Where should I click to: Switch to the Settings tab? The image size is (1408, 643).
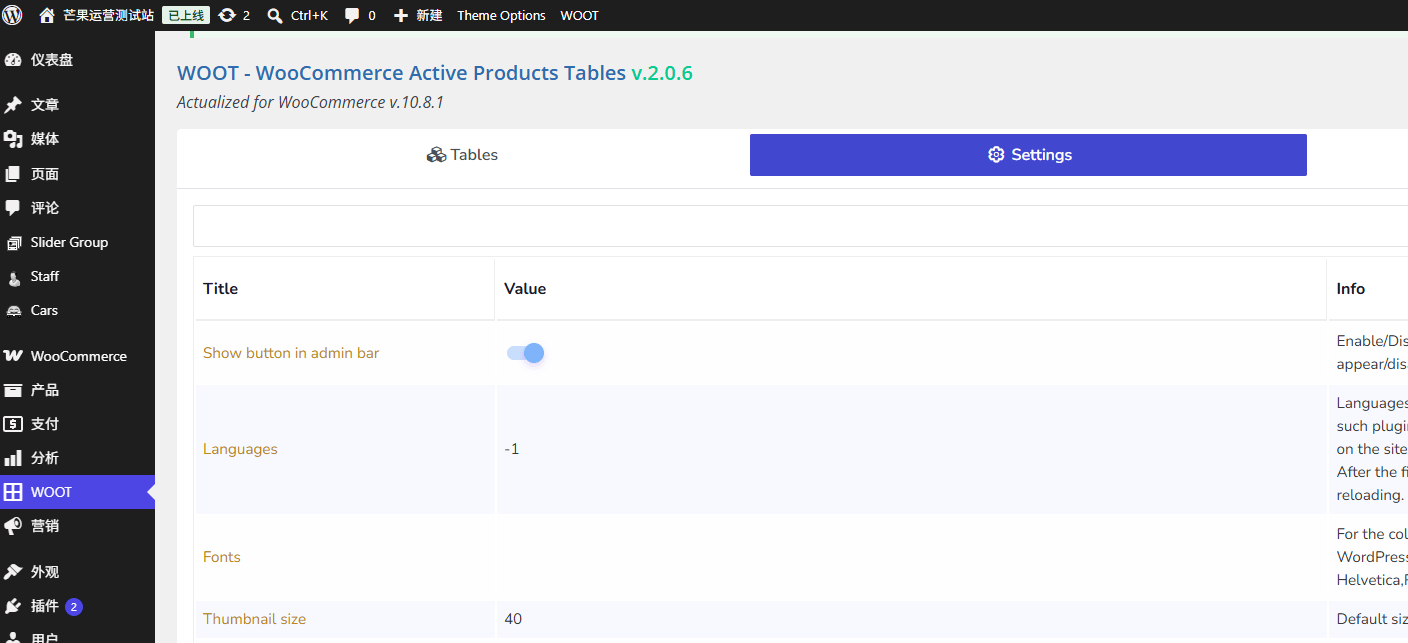coord(1028,155)
